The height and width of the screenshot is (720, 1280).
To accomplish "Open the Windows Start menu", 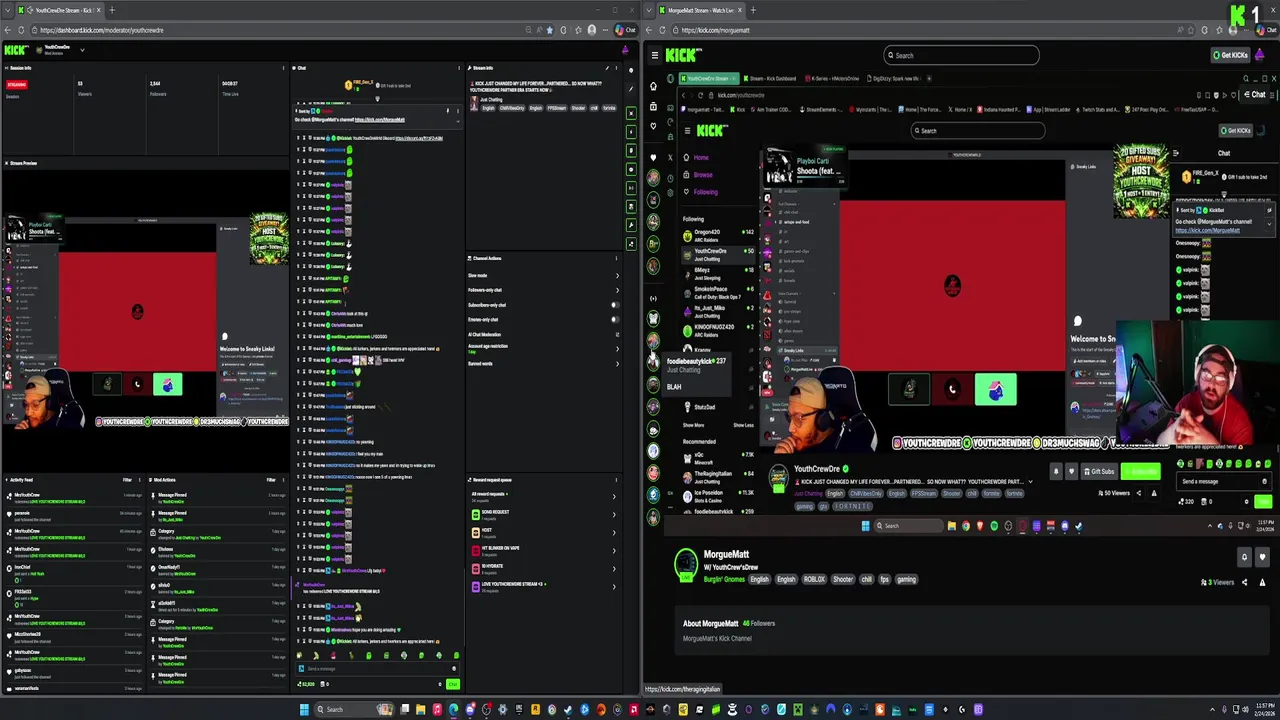I will click(304, 710).
